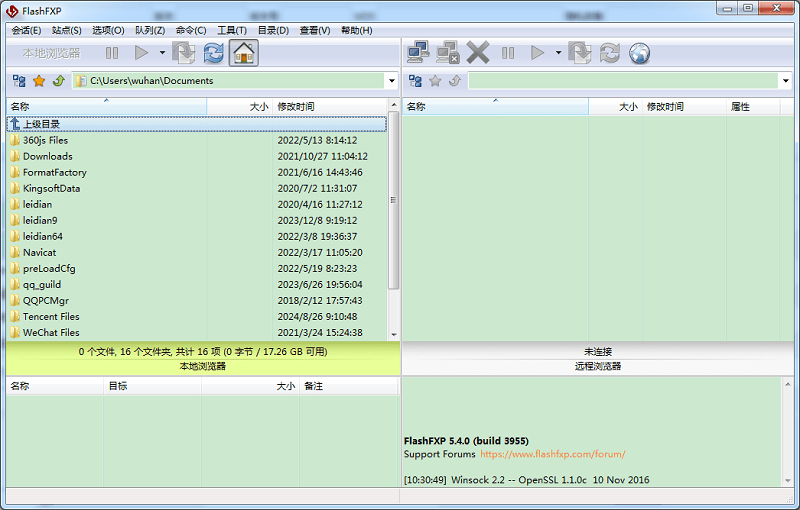The height and width of the screenshot is (510, 800).
Task: Refresh the local file list
Action: coord(213,53)
